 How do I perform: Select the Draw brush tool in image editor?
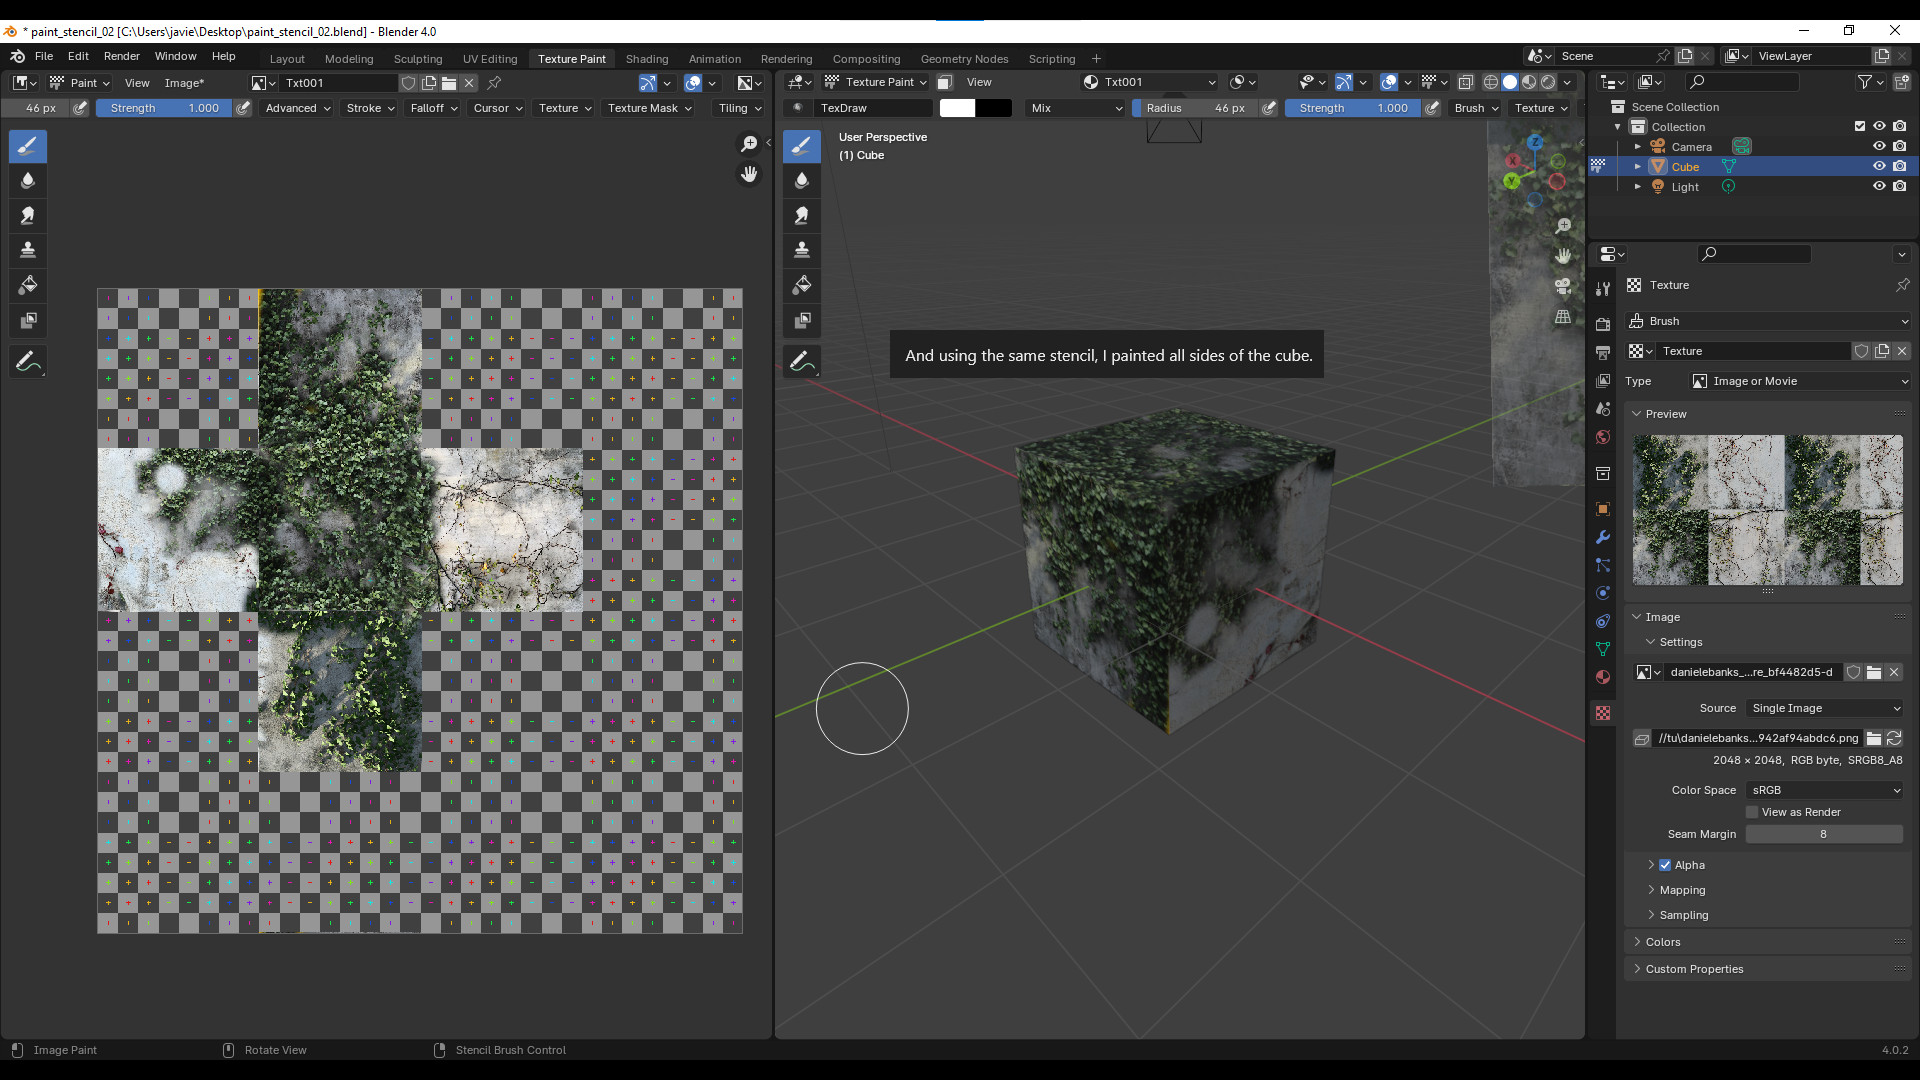click(x=28, y=146)
